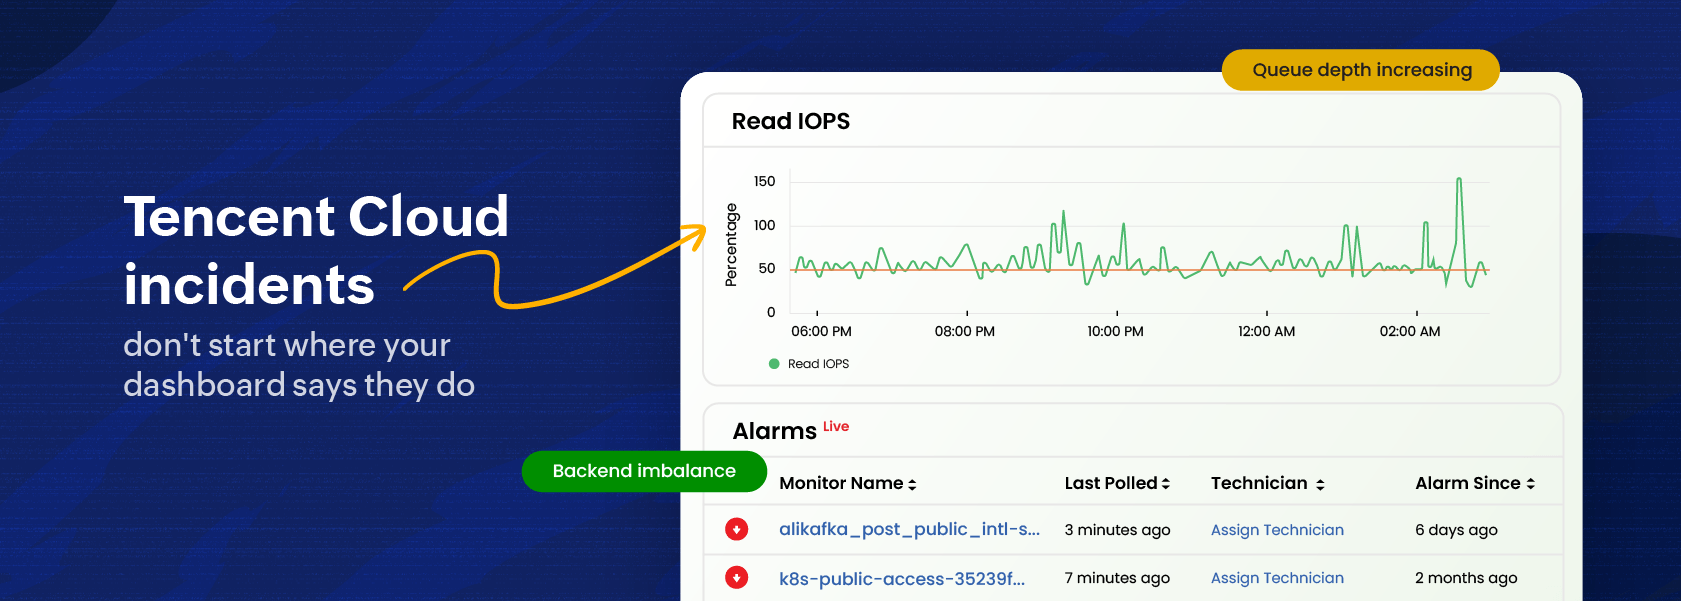Screen dimensions: 1681x601
Task: Open the alikafka_post_public_intl-s... monitor link
Action: pos(909,529)
